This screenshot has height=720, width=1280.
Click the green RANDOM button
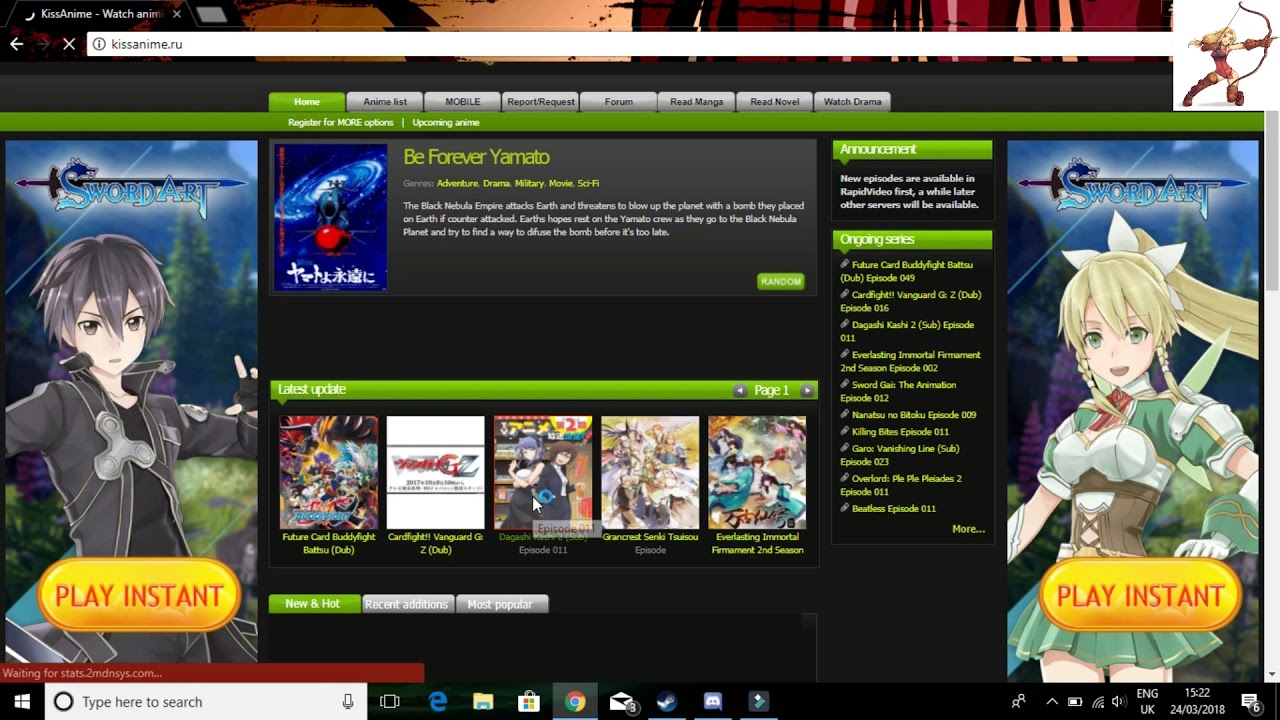(781, 281)
